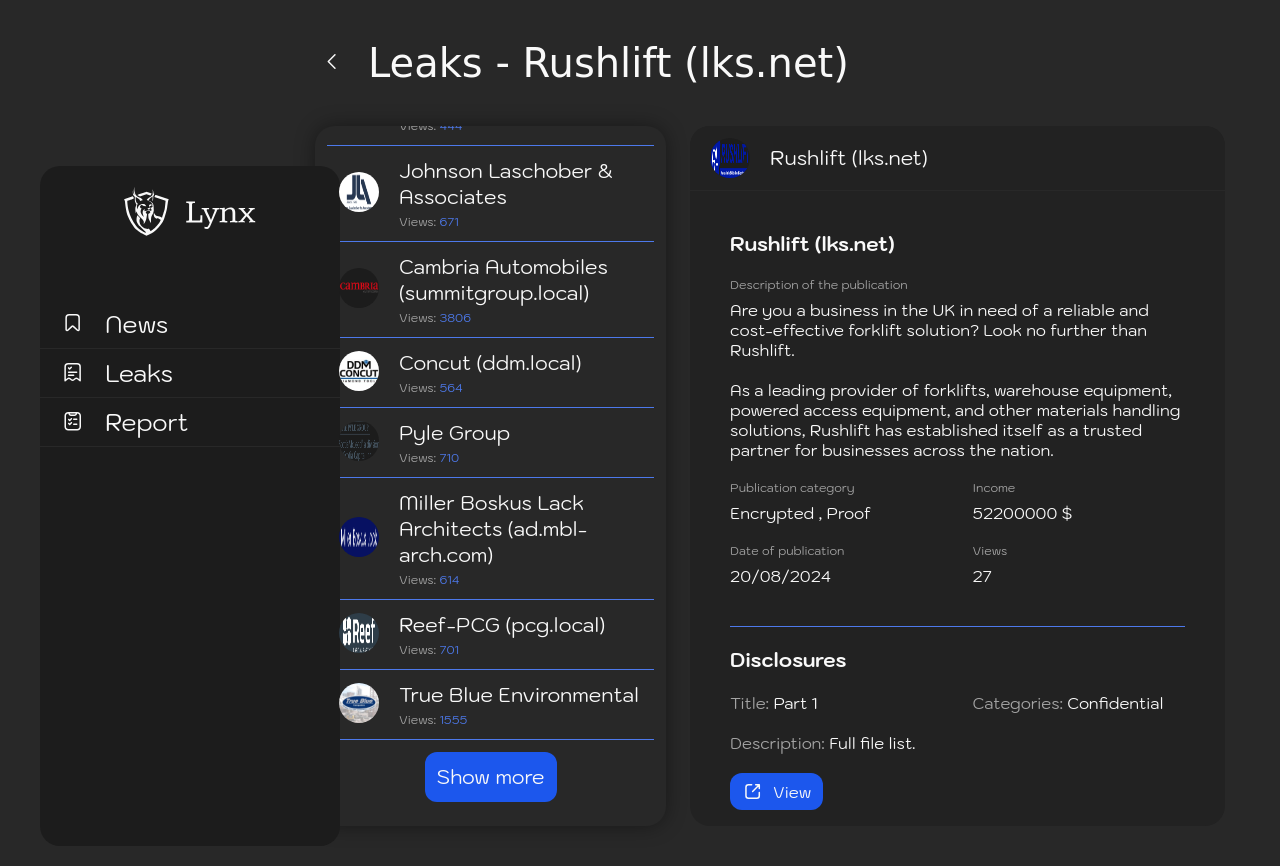The width and height of the screenshot is (1280, 866).
Task: Select the Reef-PCG (pcg.local) entry title
Action: click(x=502, y=625)
